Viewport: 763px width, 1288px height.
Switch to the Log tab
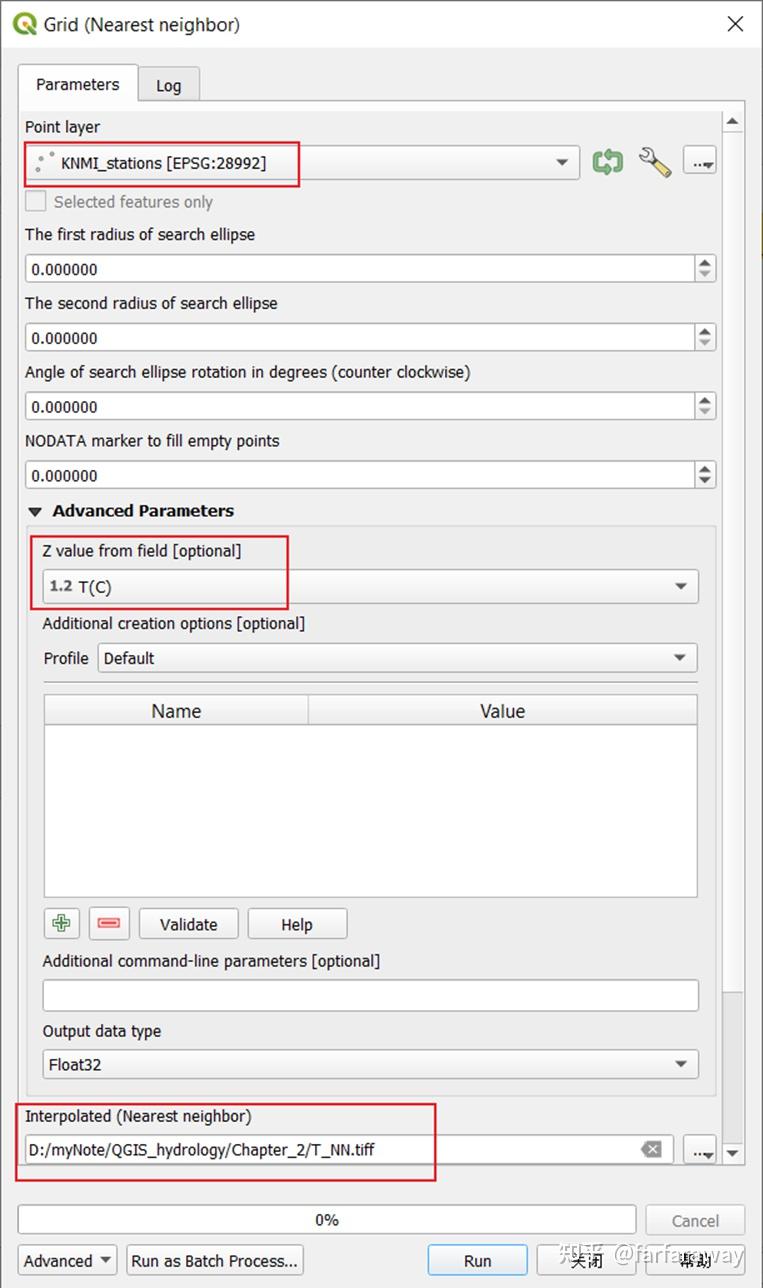pos(168,85)
